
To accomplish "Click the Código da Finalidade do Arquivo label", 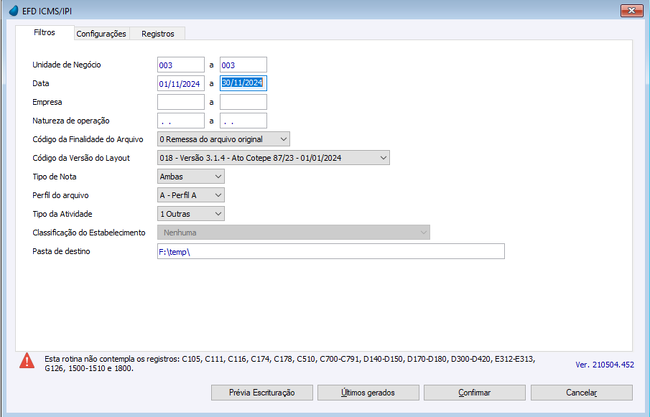I will tap(88, 139).
